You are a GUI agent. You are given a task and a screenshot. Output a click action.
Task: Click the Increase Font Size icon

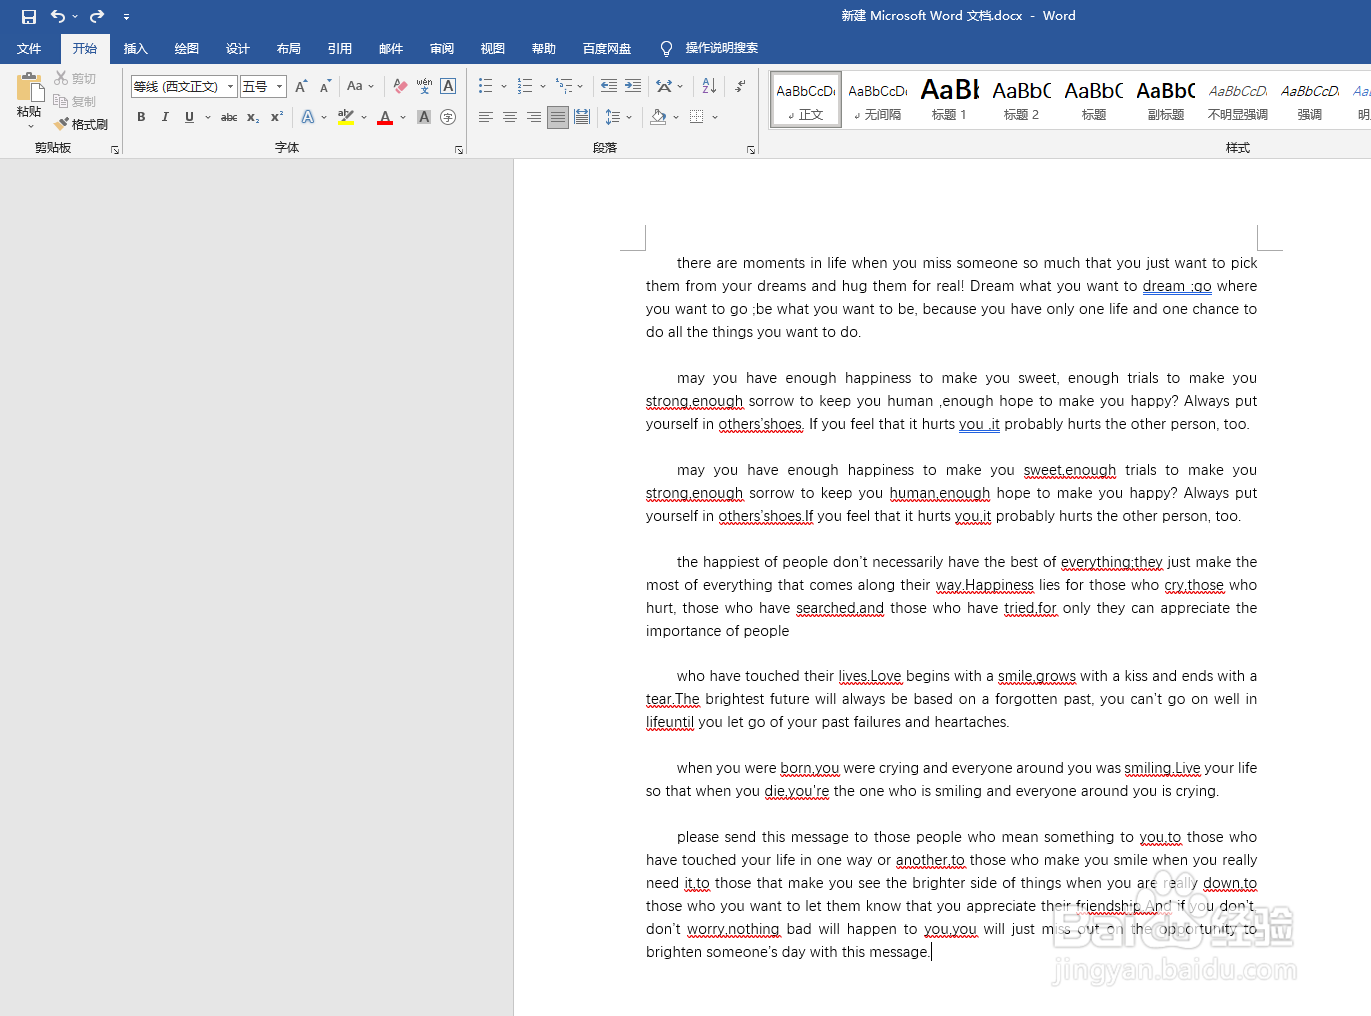pos(301,87)
